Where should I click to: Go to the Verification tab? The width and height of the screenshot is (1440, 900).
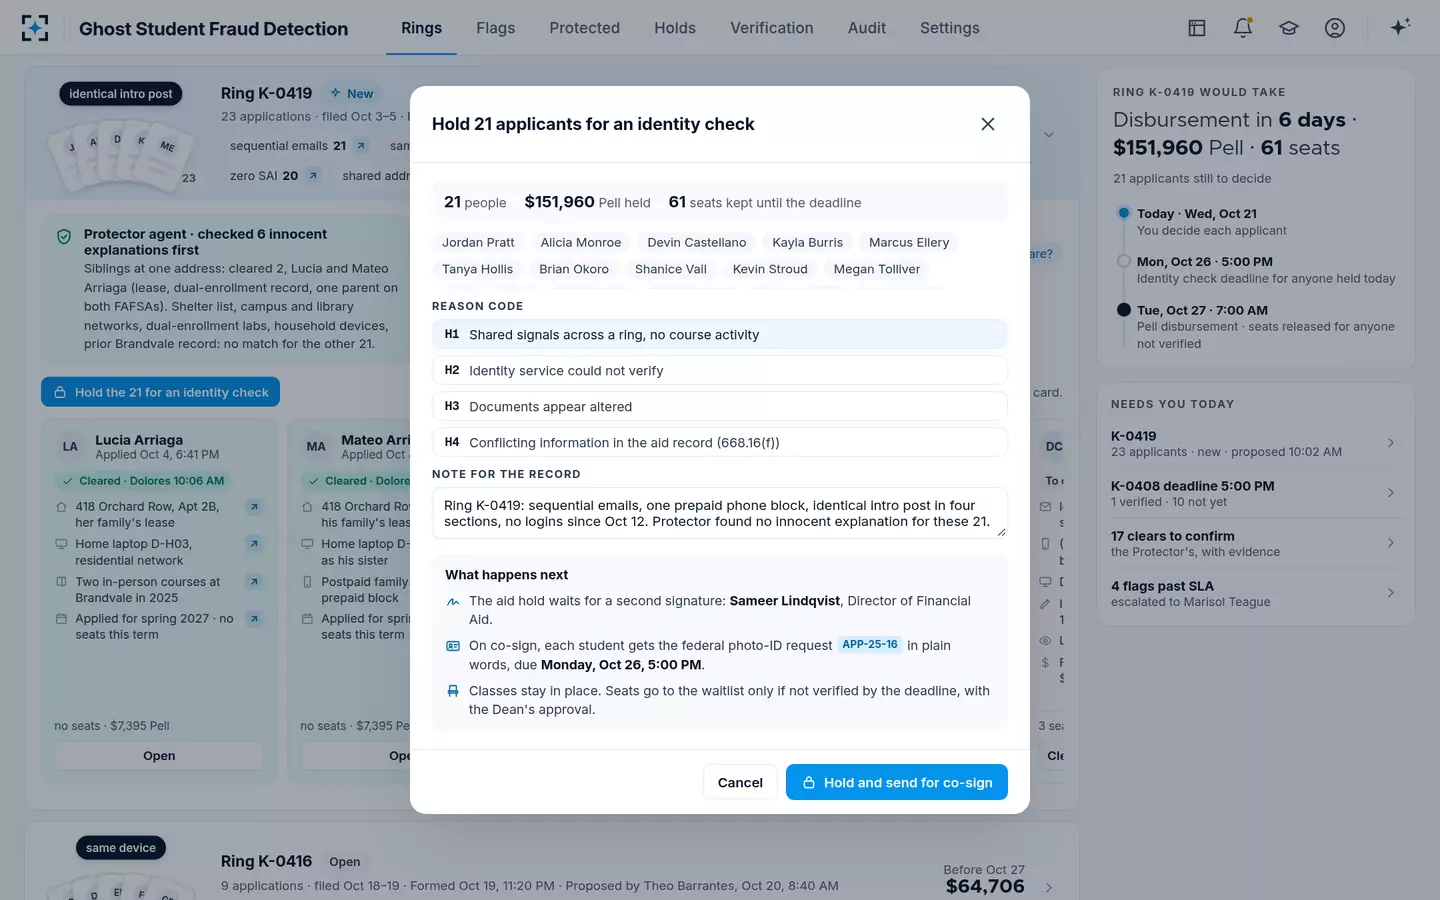(772, 28)
